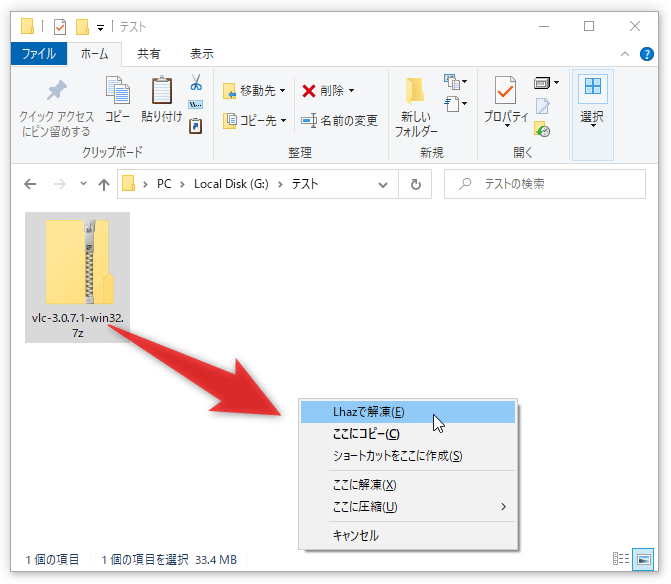Open the New item dropdown icon
671x584 pixels.
point(455,81)
